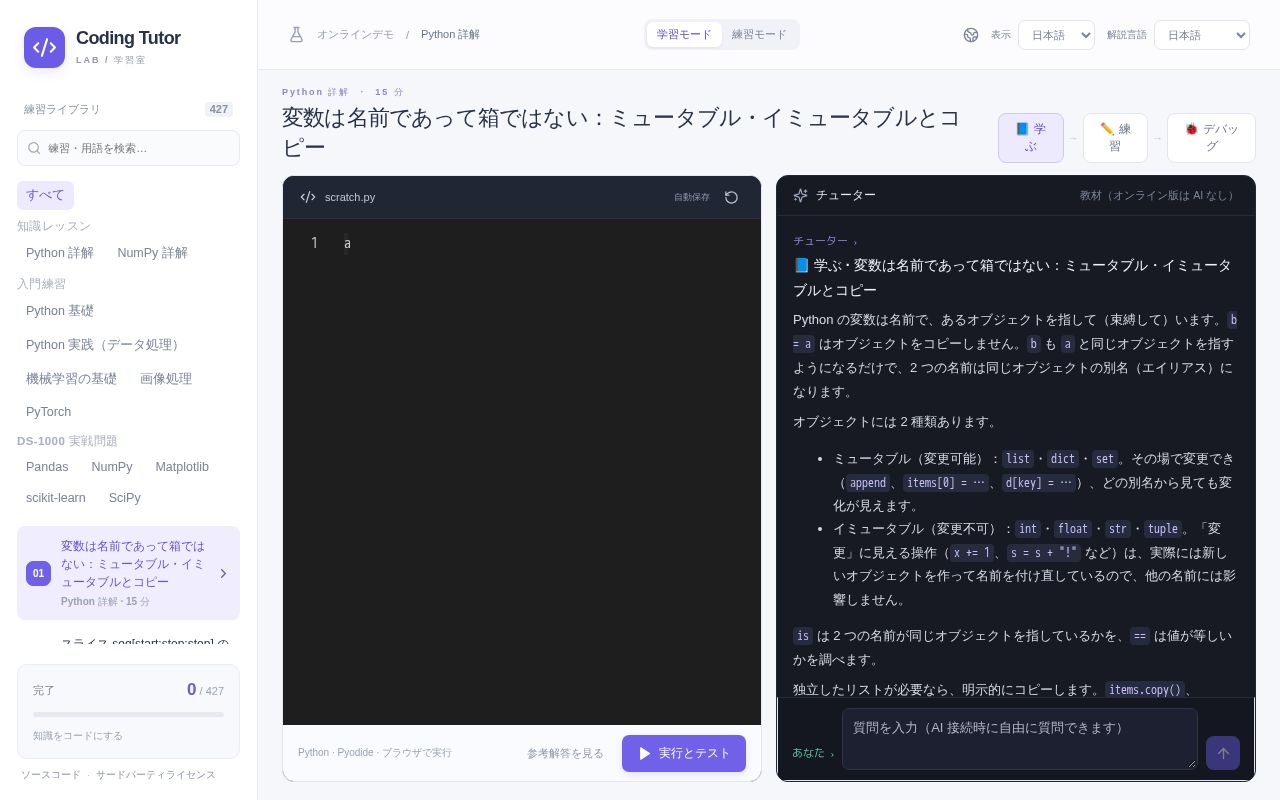Image resolution: width=1280 pixels, height=800 pixels.
Task: Click the sparkle icon beside チューター
Action: 800,195
